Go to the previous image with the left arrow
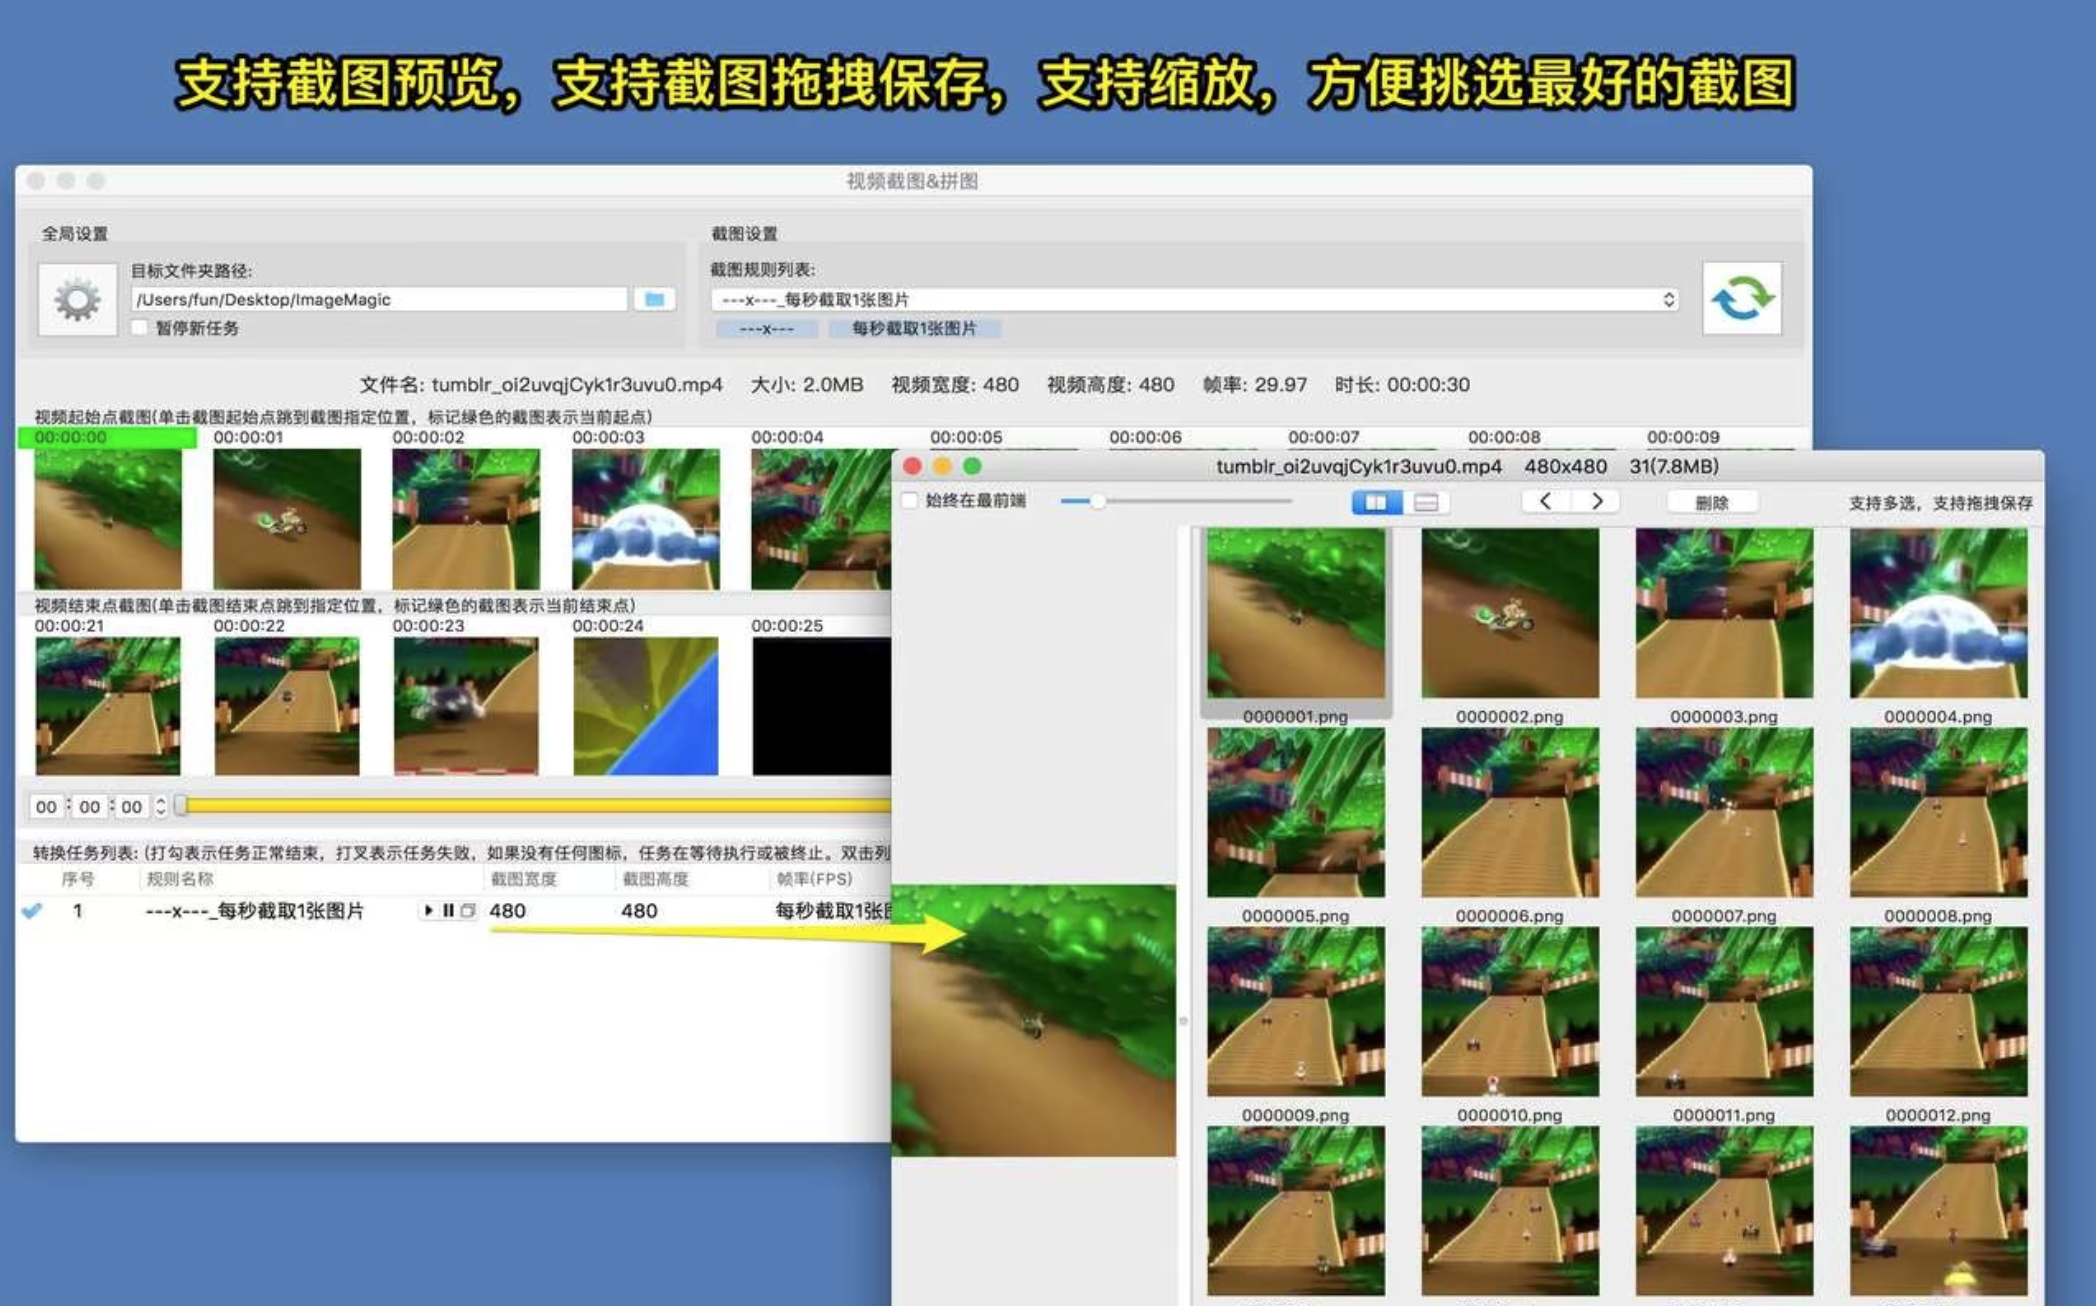 click(1545, 501)
